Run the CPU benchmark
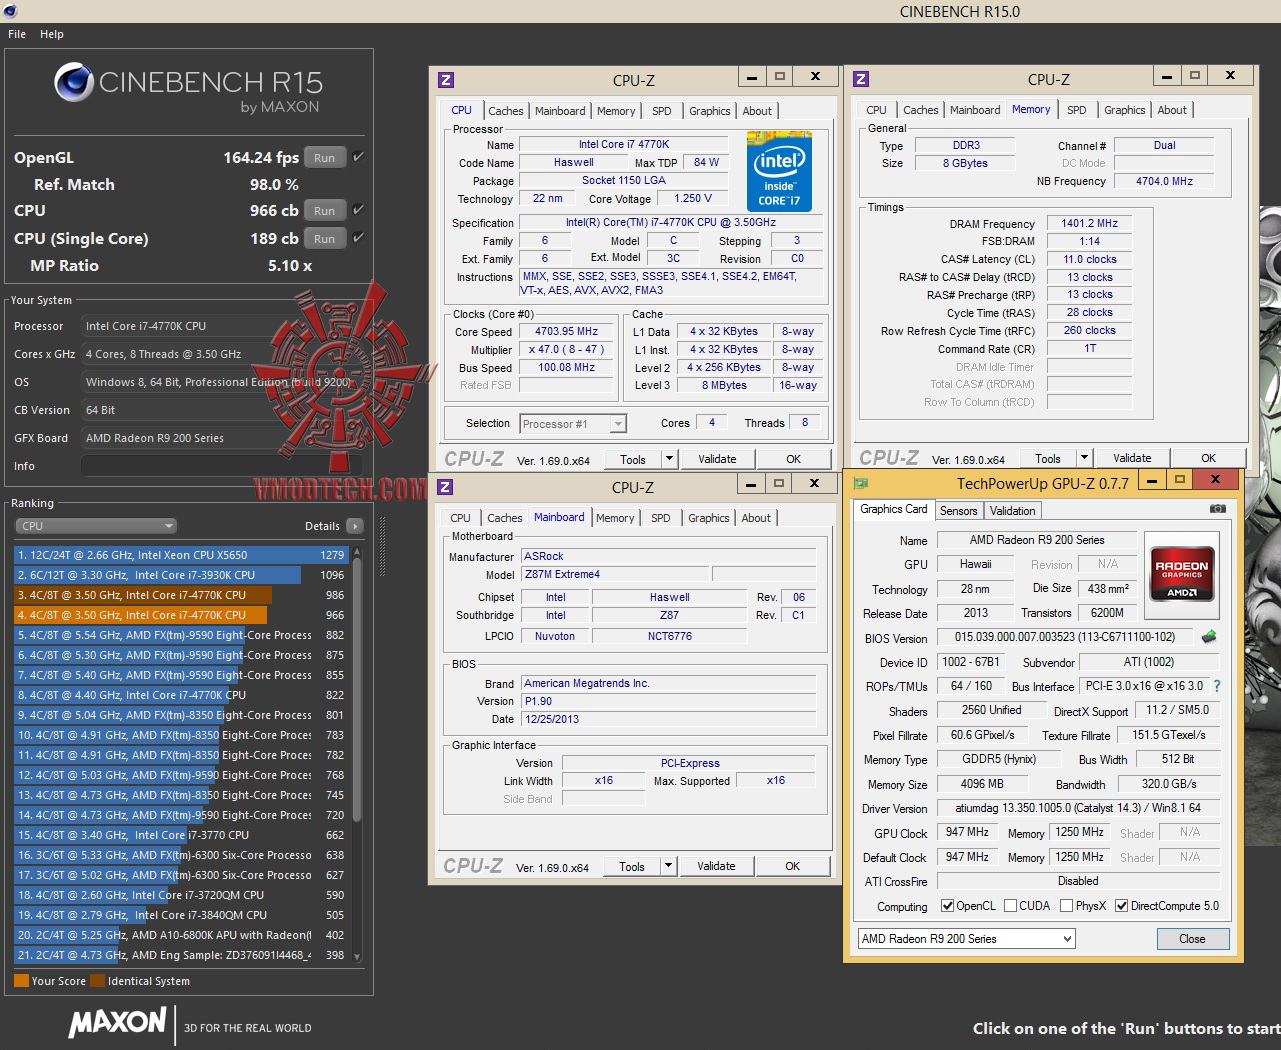1281x1050 pixels. coord(325,210)
